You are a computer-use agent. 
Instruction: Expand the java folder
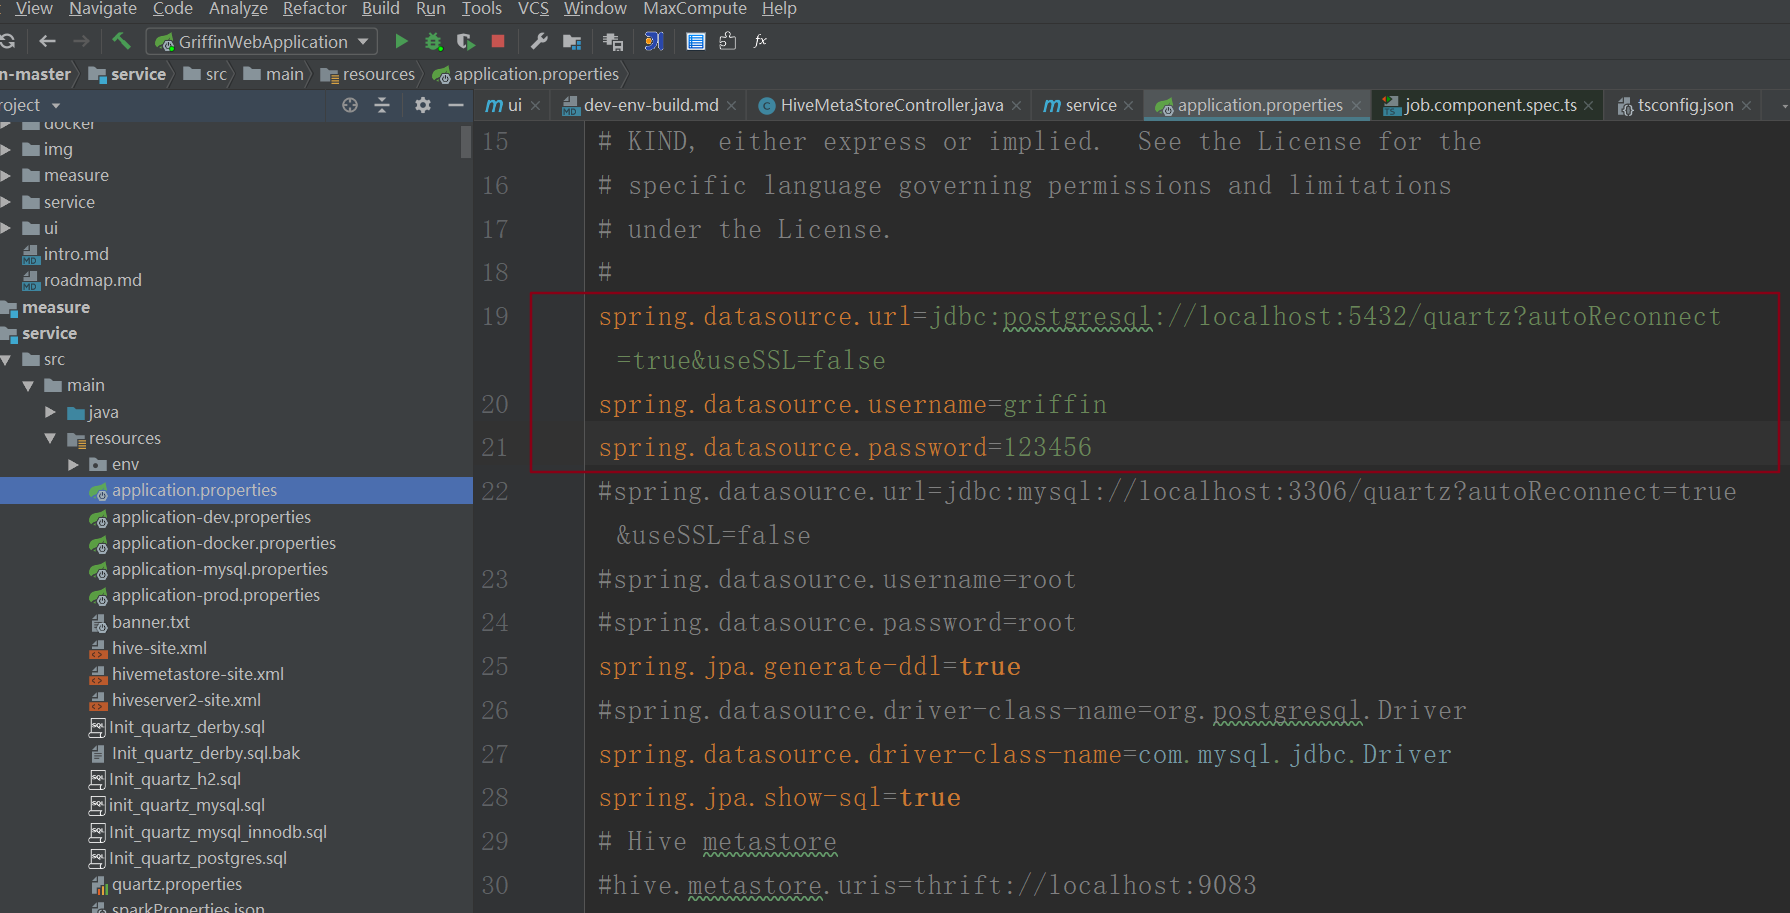point(50,412)
